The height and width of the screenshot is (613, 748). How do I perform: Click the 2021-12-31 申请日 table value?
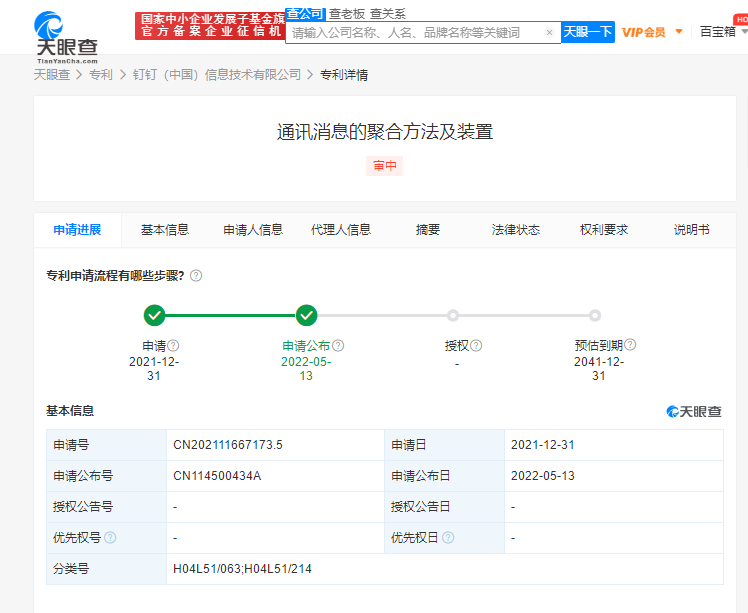pyautogui.click(x=543, y=445)
